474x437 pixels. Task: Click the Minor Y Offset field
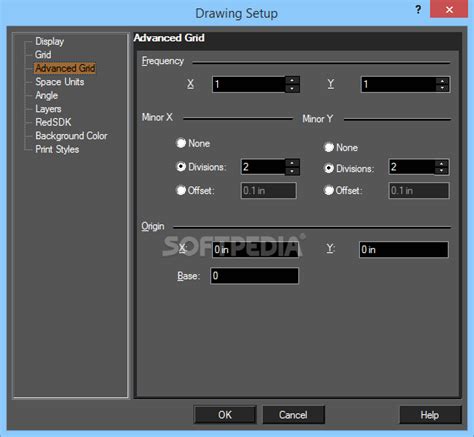point(419,191)
